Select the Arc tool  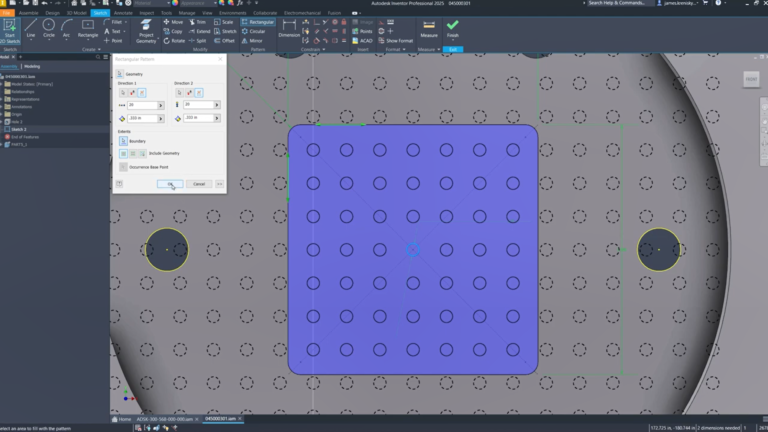pos(66,28)
